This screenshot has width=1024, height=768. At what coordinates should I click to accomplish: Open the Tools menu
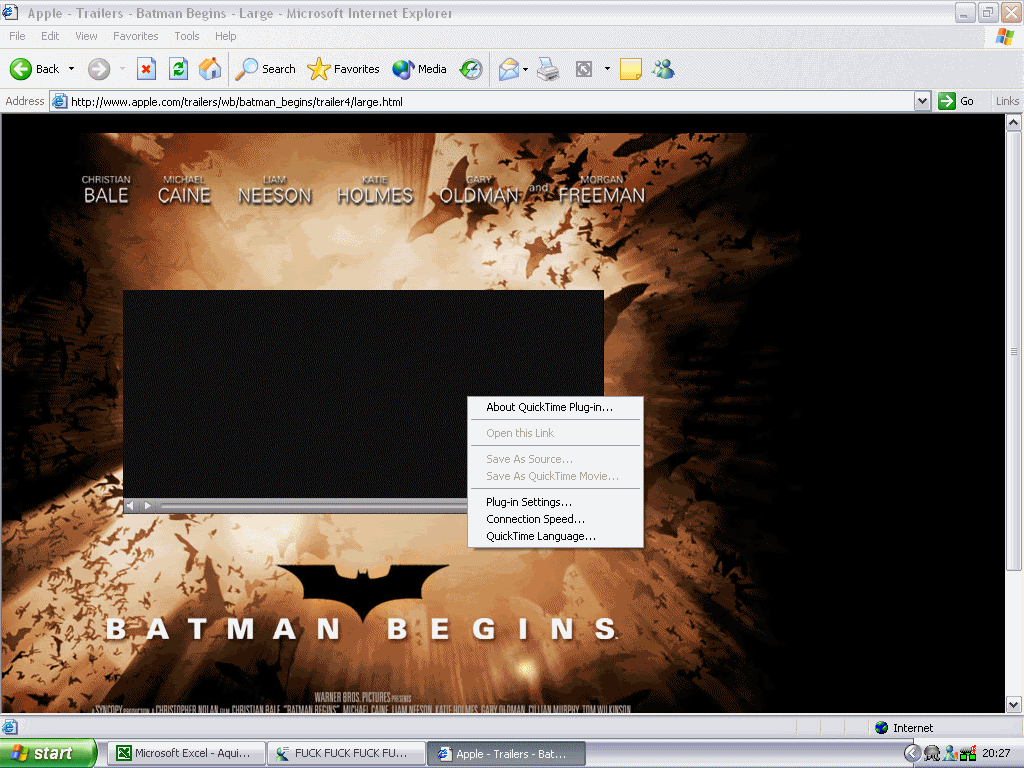click(x=186, y=36)
